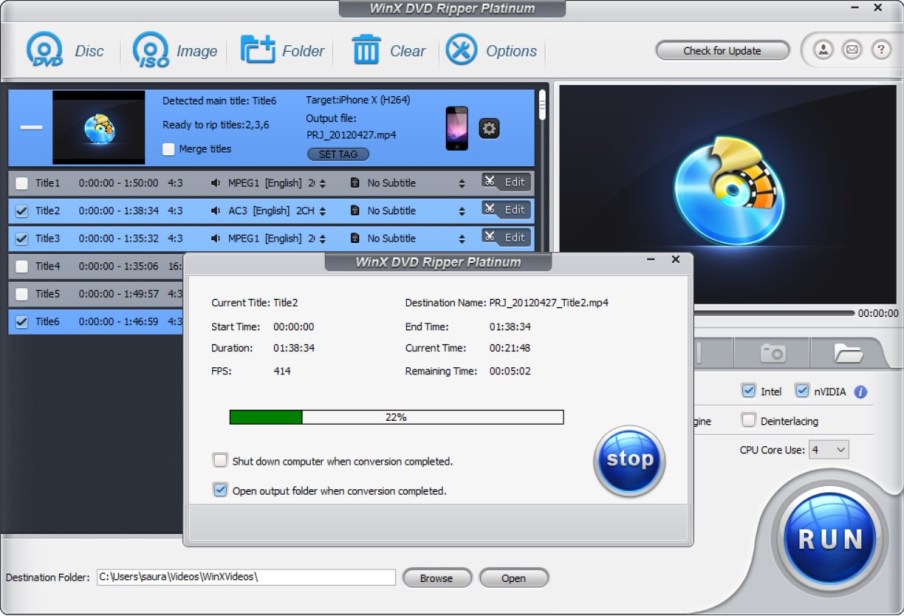The image size is (904, 616).
Task: Click the nVIDIA info icon
Action: [861, 392]
